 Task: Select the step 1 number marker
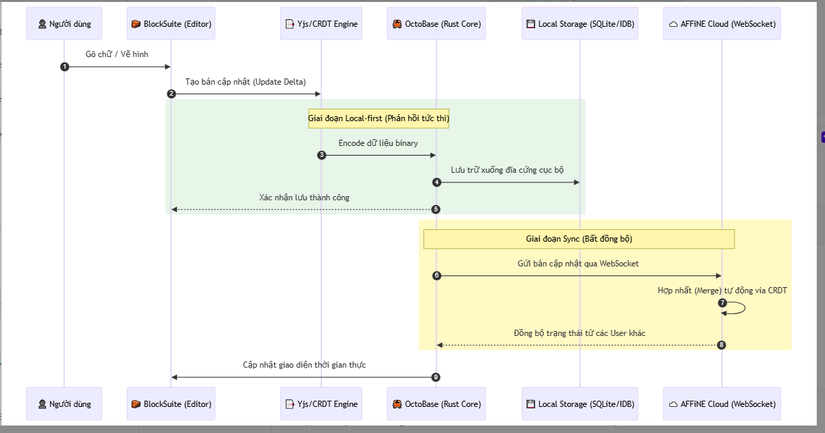(x=65, y=67)
